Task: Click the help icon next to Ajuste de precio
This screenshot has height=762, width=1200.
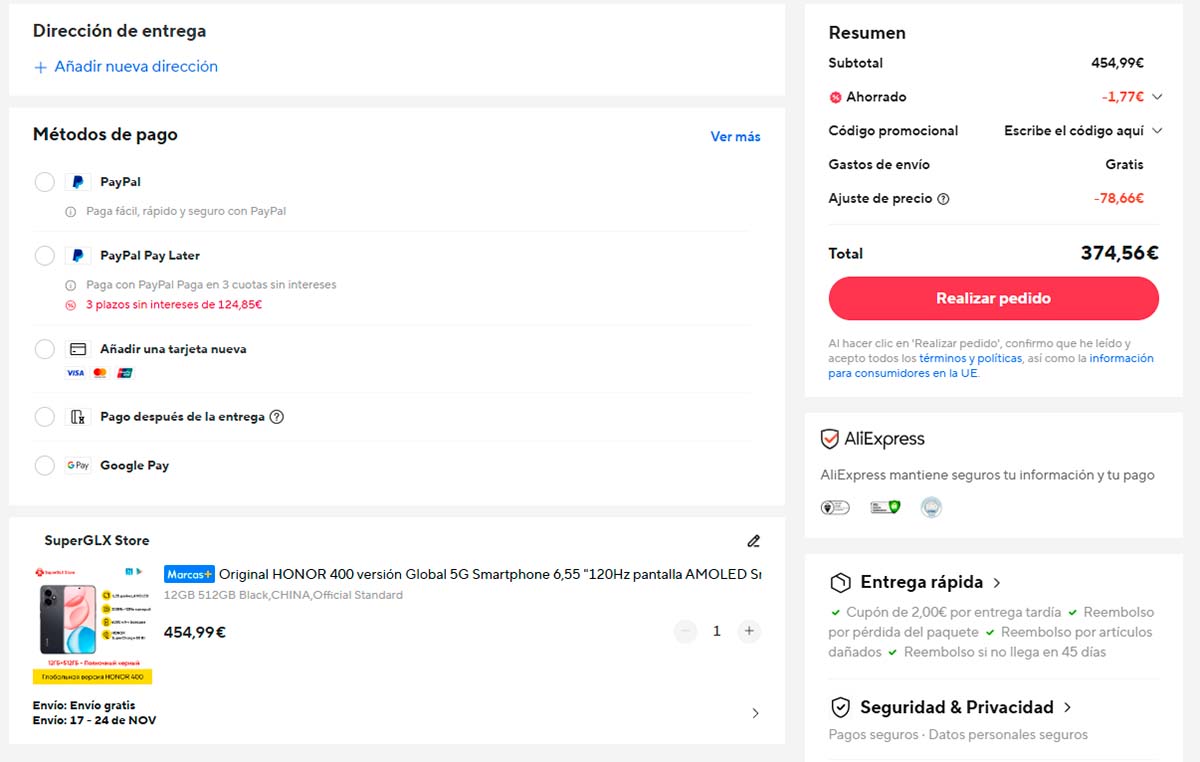Action: click(x=943, y=199)
